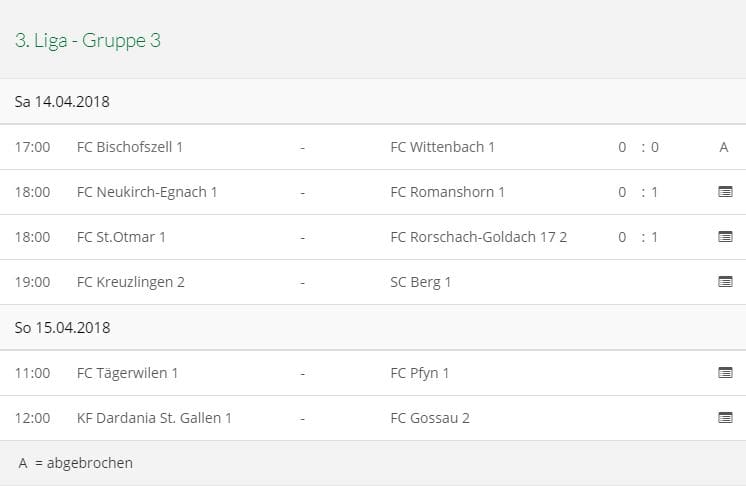Open SC Berg 1 team page
This screenshot has width=746, height=486.
(420, 282)
